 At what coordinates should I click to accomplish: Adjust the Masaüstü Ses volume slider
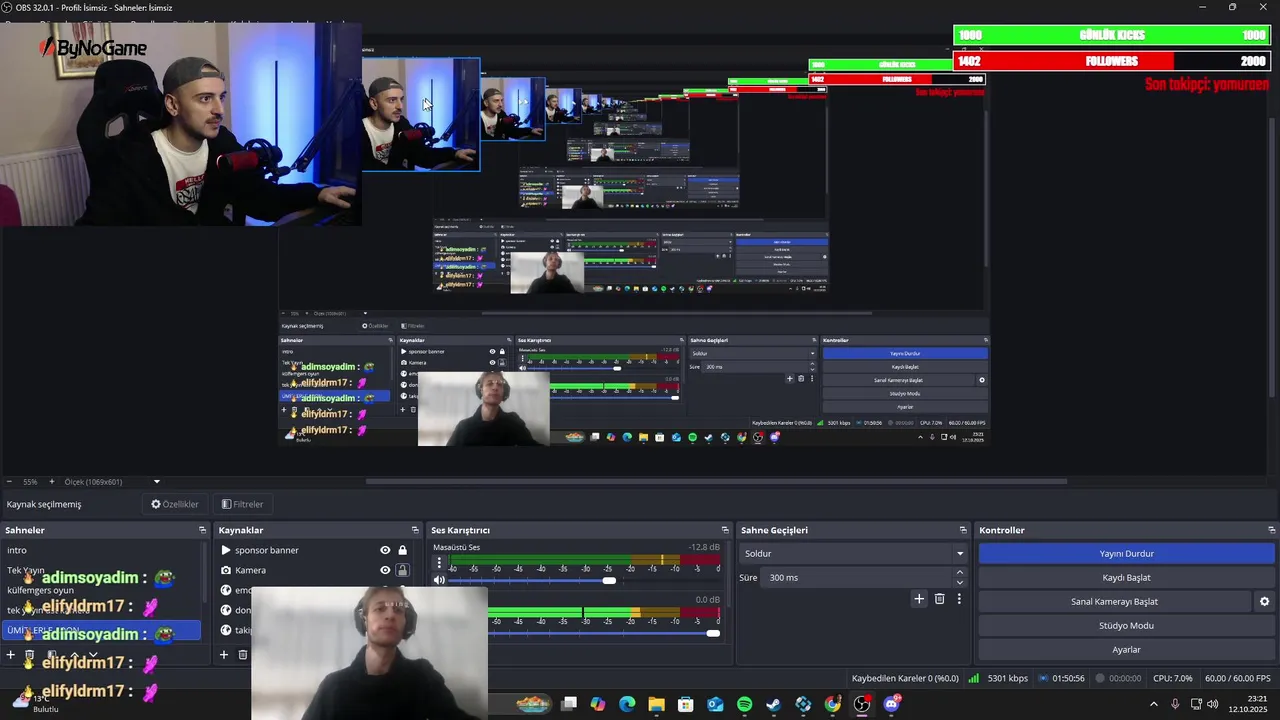click(x=609, y=580)
